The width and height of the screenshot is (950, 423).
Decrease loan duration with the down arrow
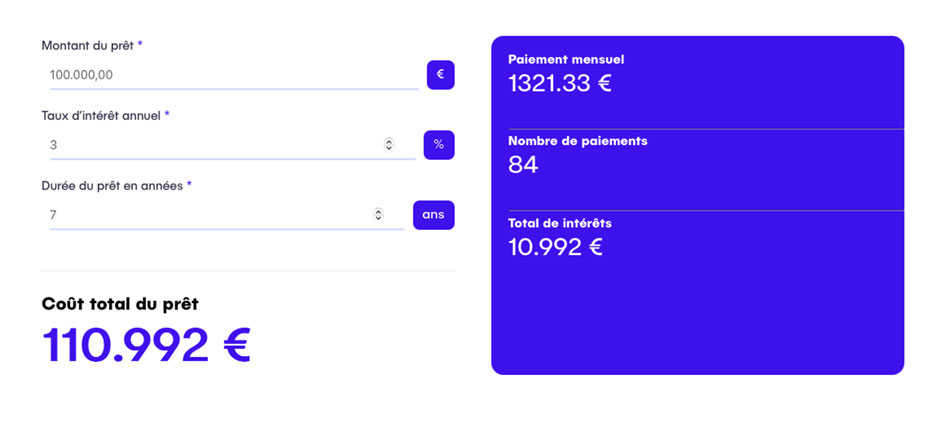click(x=378, y=218)
